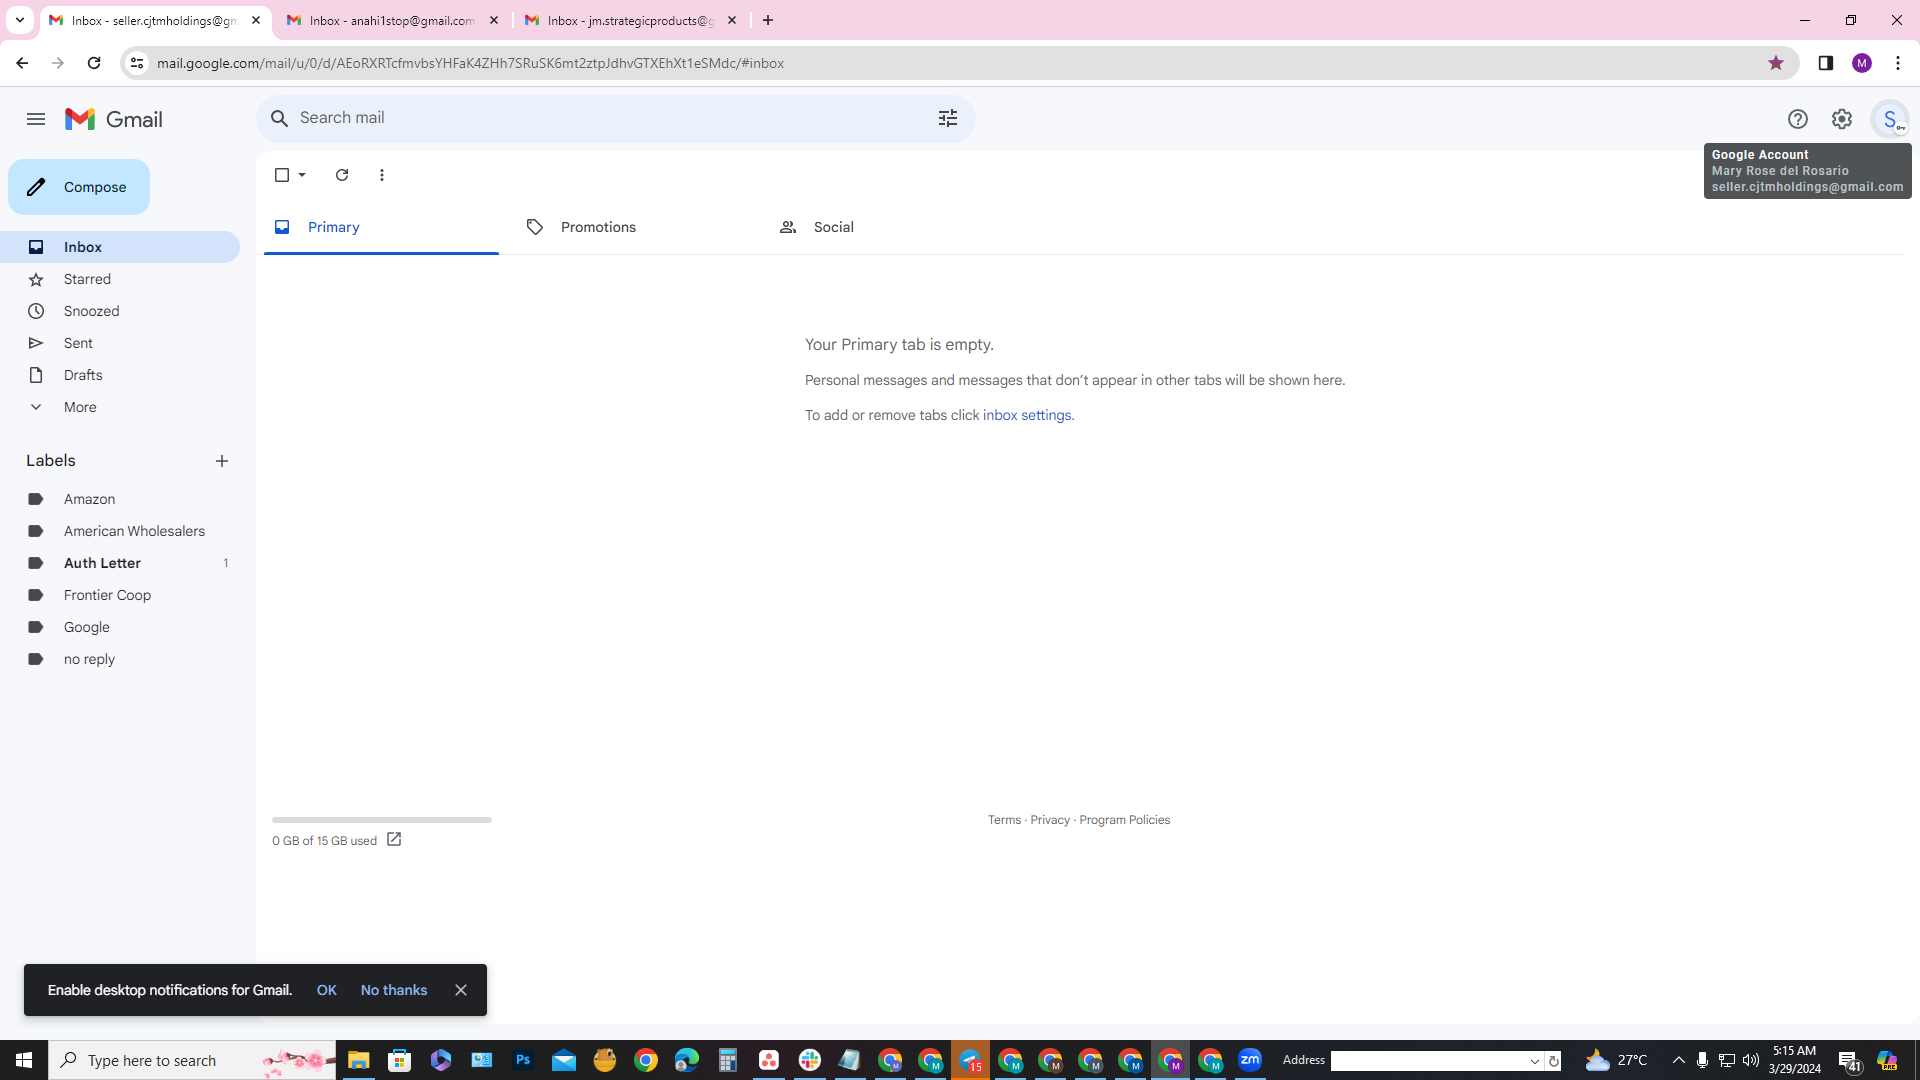The image size is (1920, 1080).
Task: Click the Windows taskbar search box
Action: tap(192, 1060)
